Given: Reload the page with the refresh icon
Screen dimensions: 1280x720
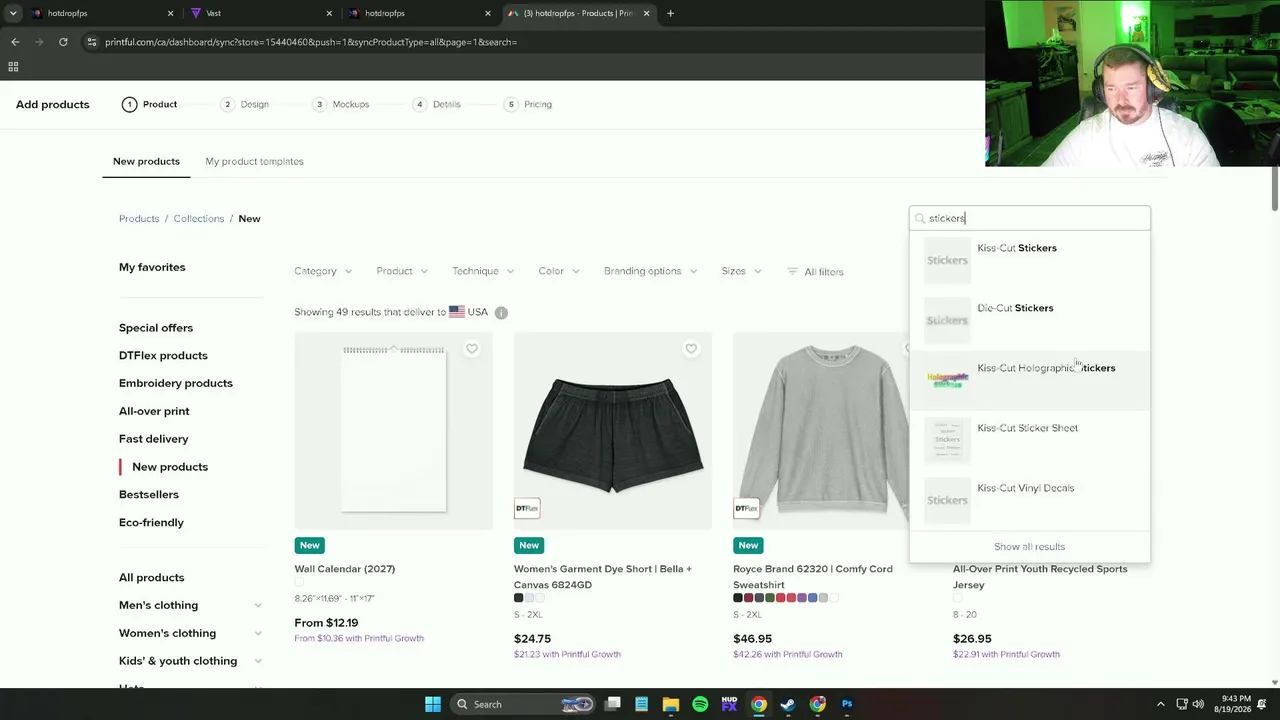Looking at the screenshot, I should [63, 42].
